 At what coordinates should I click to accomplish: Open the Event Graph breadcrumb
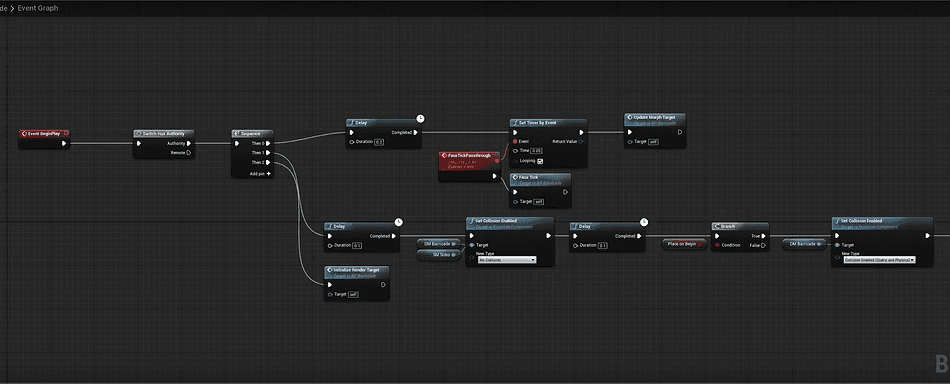coord(38,8)
